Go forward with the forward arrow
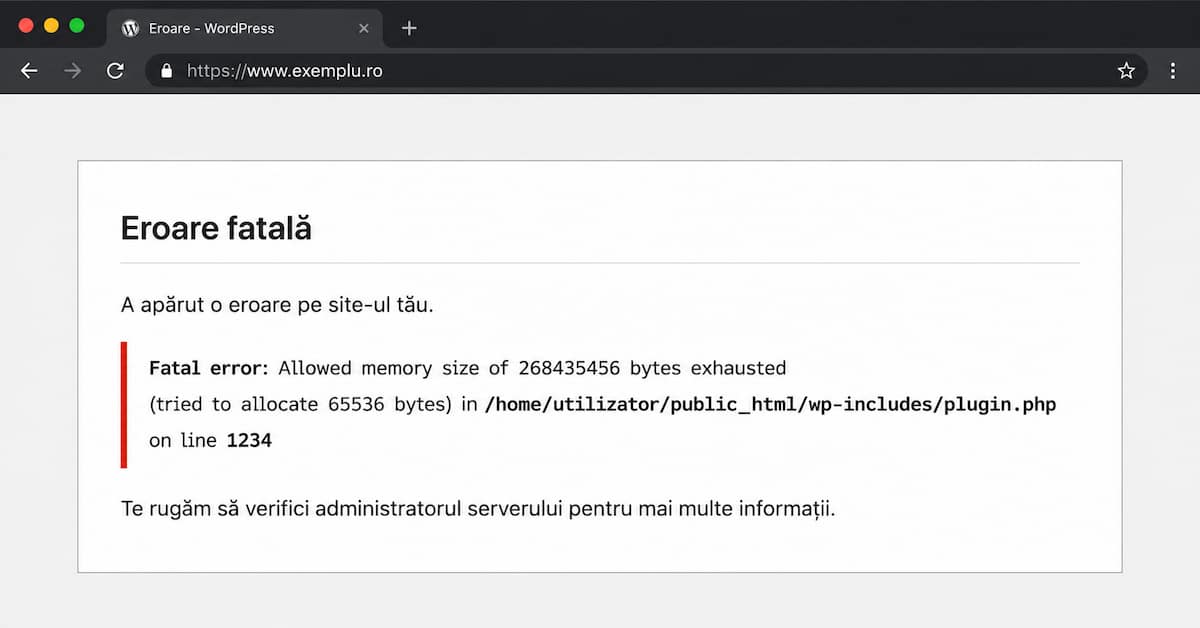Image resolution: width=1200 pixels, height=628 pixels. (72, 71)
